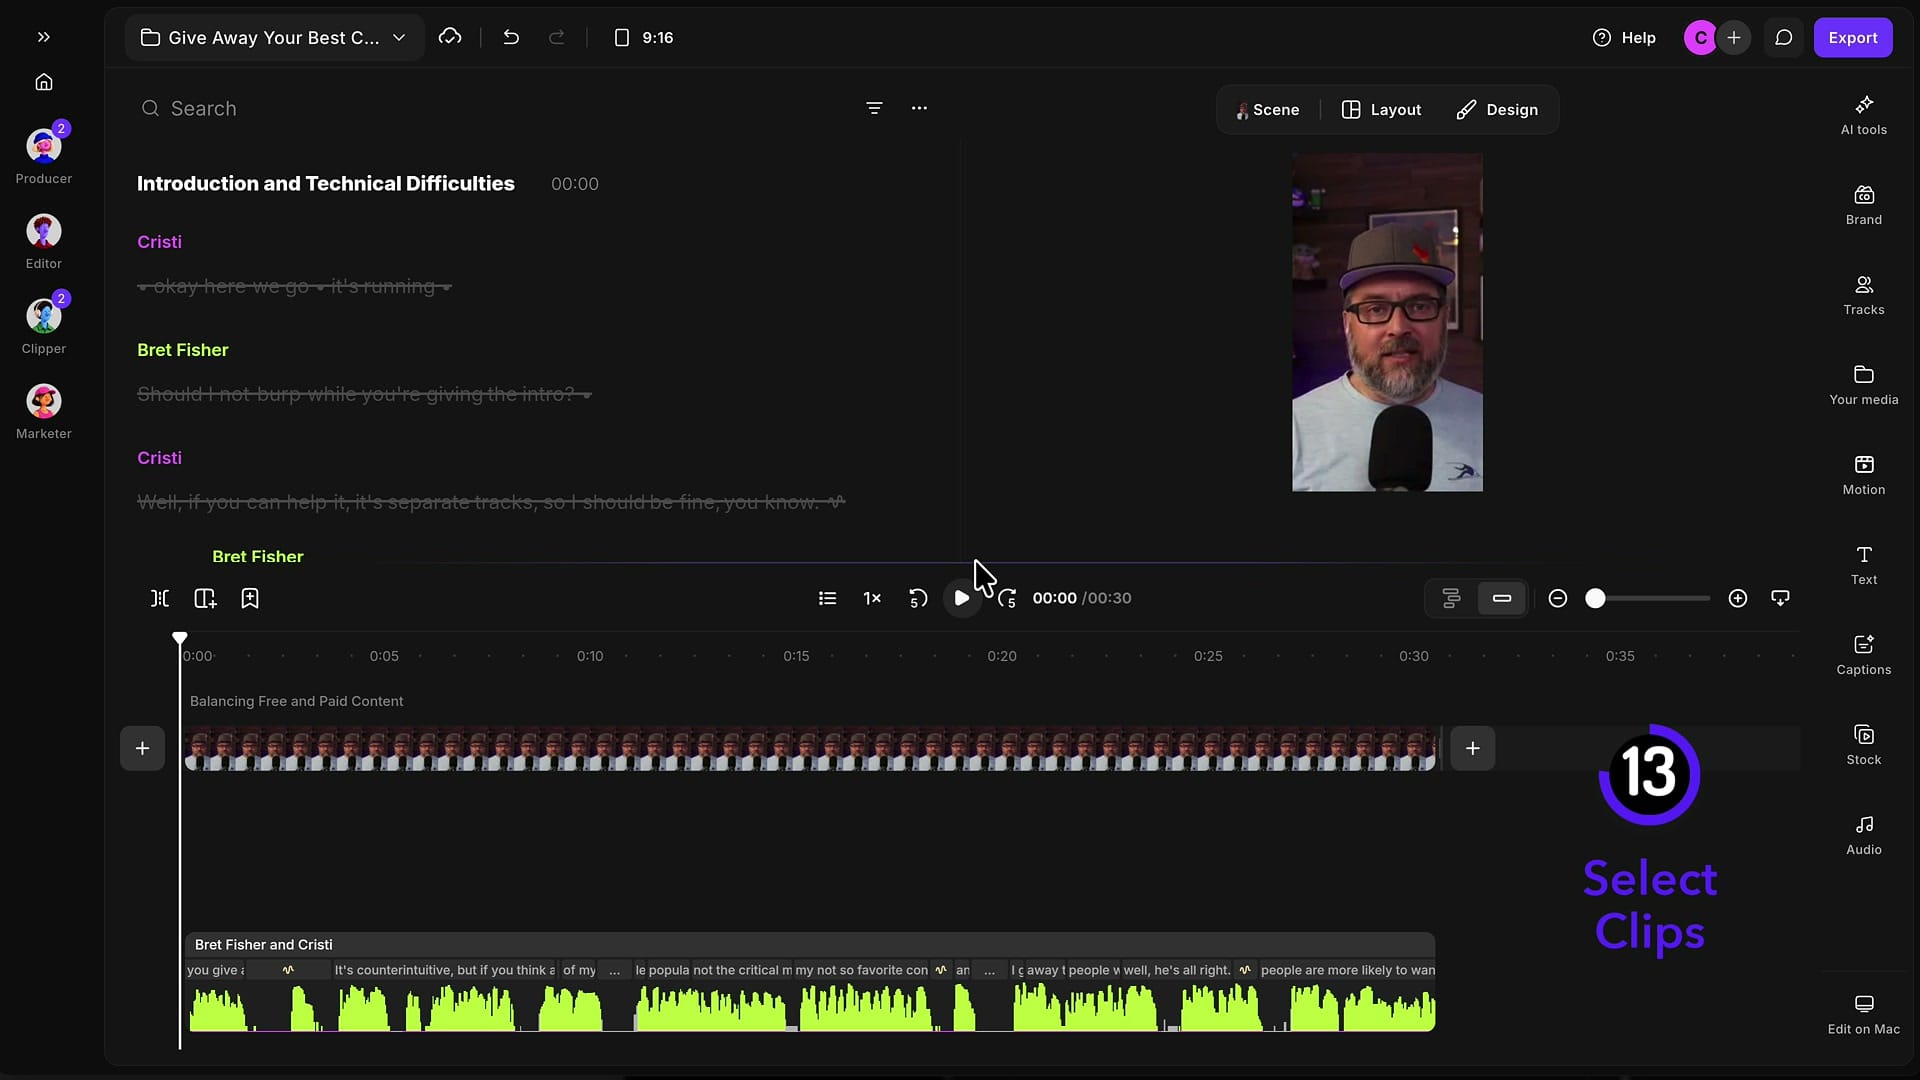
Task: Open the Stock media panel
Action: 1864,745
